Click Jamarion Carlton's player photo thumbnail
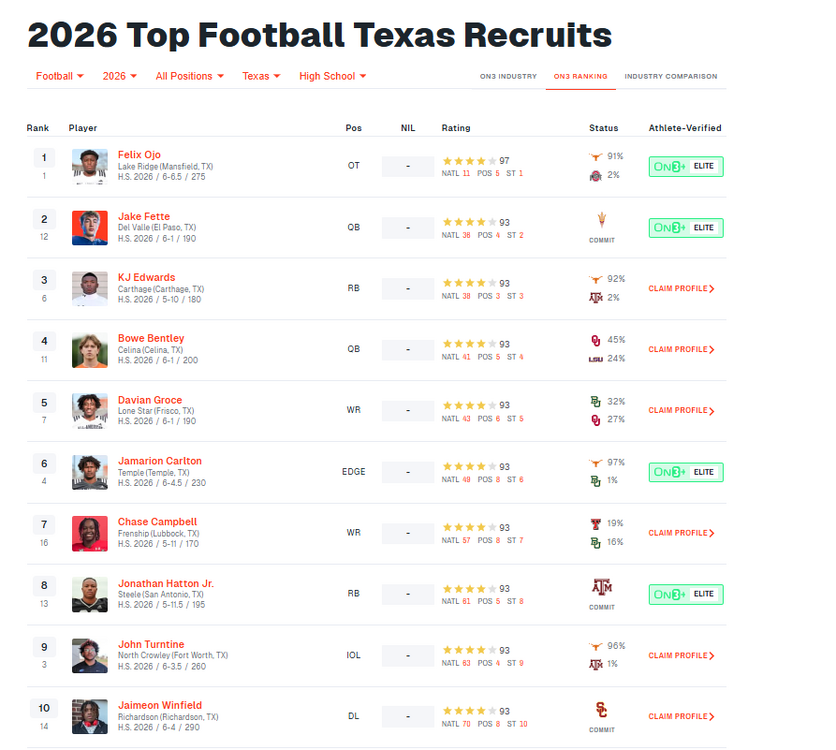Screen dimensions: 836x750 (x=90, y=473)
